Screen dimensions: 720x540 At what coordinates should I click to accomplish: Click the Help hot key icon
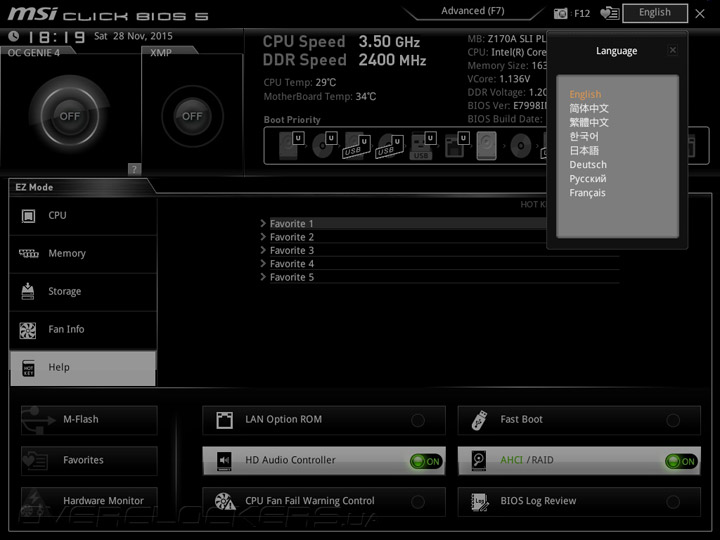click(28, 368)
